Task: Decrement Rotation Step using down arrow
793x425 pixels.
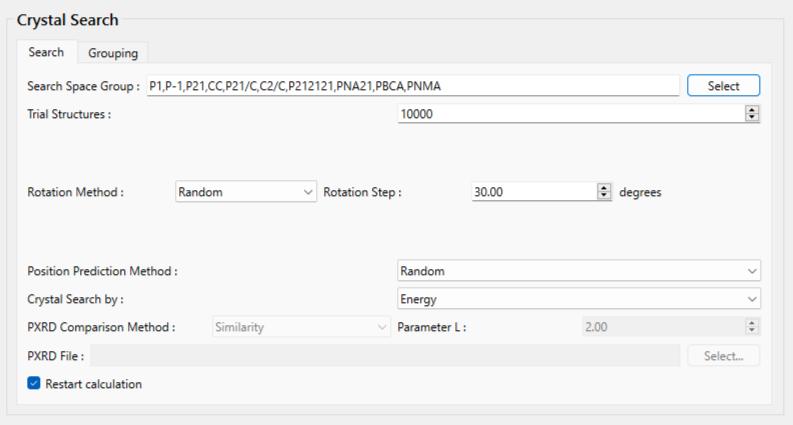Action: click(x=604, y=195)
